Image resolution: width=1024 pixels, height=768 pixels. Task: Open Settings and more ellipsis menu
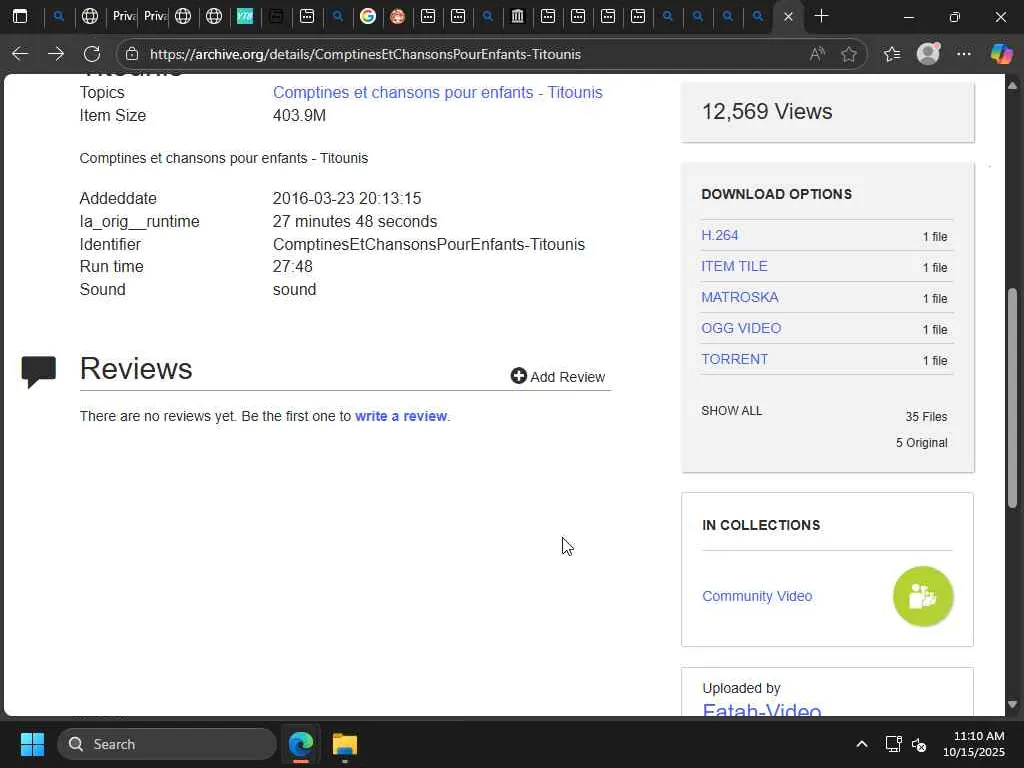point(964,54)
